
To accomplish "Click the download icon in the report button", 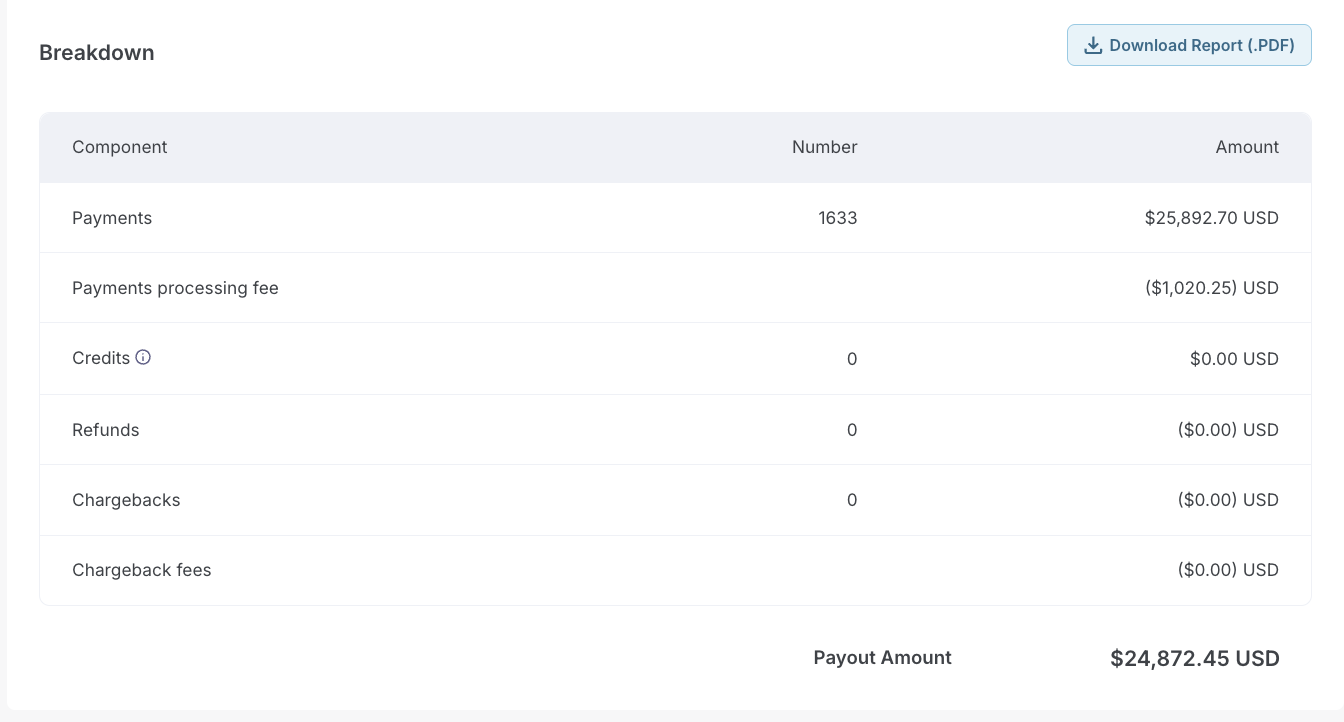I will [x=1093, y=45].
